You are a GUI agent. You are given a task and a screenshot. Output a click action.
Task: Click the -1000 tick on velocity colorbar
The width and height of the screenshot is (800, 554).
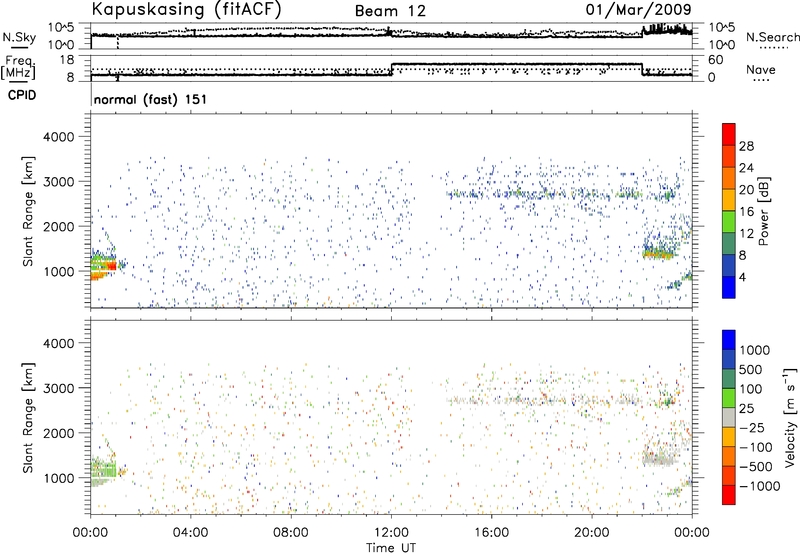coord(759,486)
